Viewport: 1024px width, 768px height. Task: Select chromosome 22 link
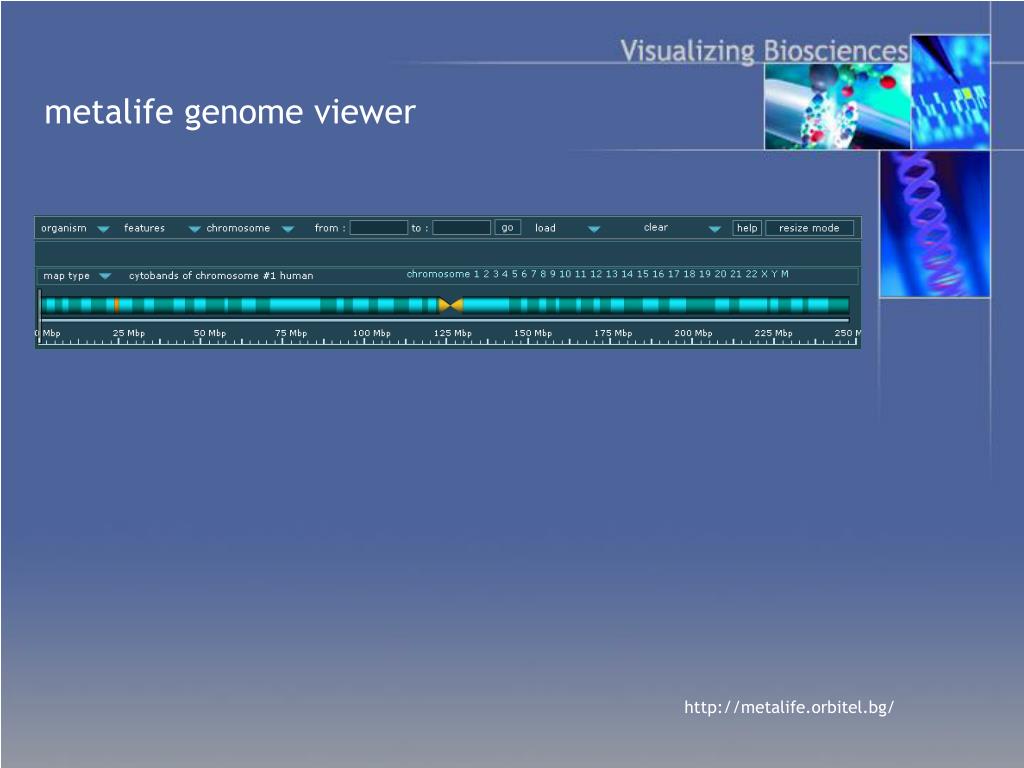pyautogui.click(x=752, y=274)
